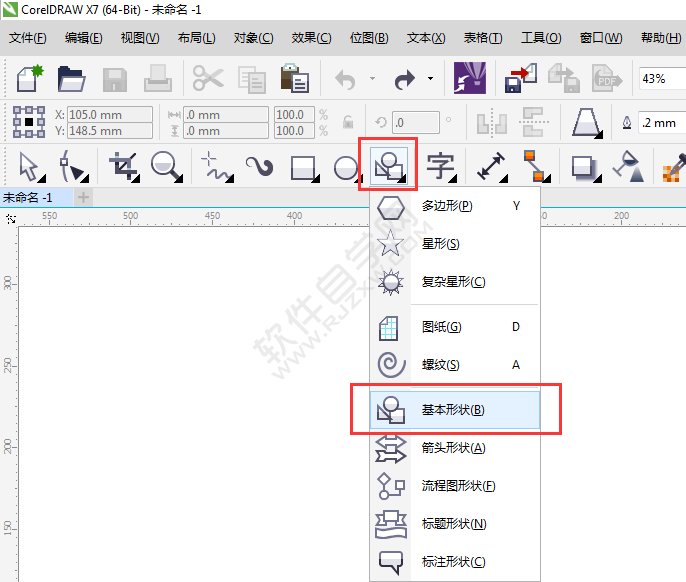Image resolution: width=686 pixels, height=582 pixels.
Task: Click the Redo arrow
Action: coord(404,80)
